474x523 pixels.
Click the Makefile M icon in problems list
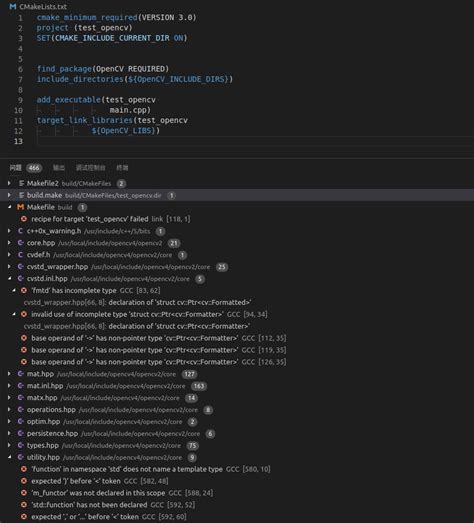[x=21, y=207]
